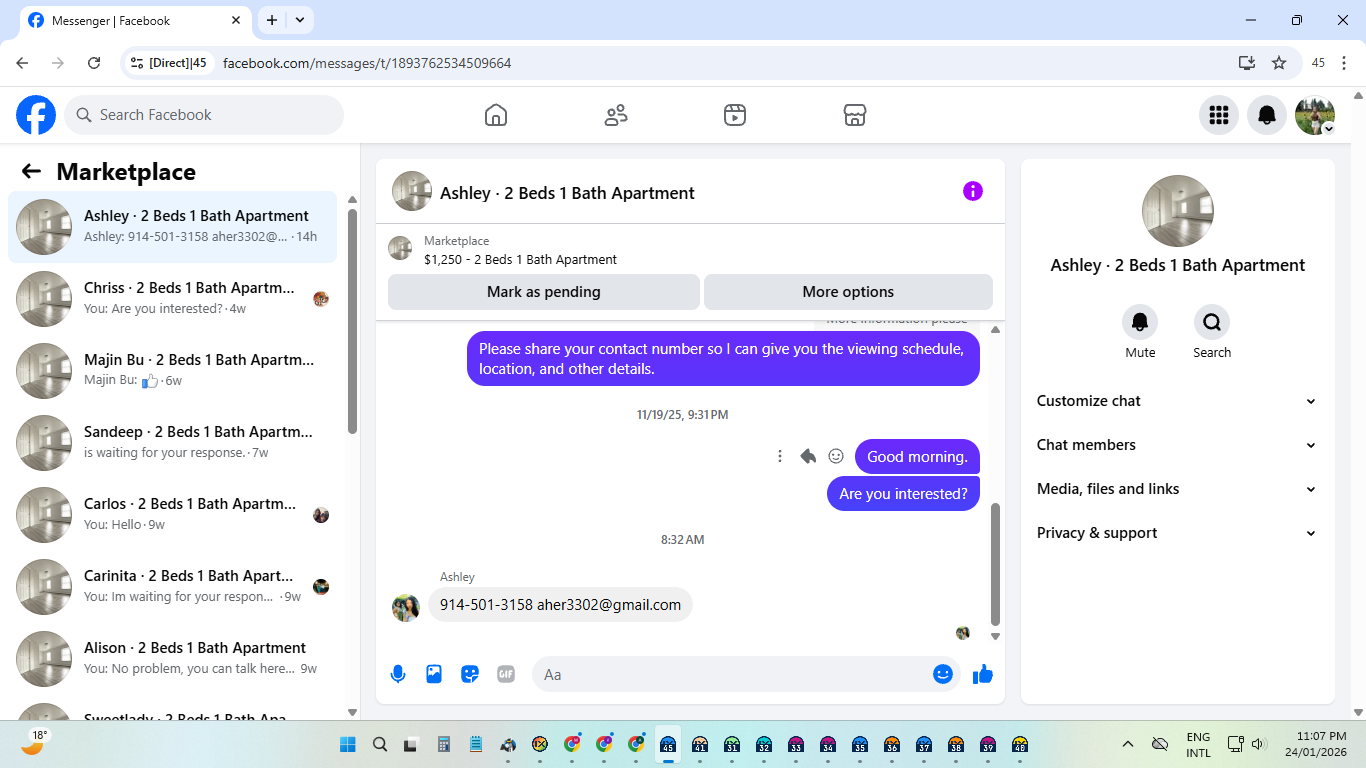React to the Good morning message
This screenshot has width=1366, height=768.
836,456
